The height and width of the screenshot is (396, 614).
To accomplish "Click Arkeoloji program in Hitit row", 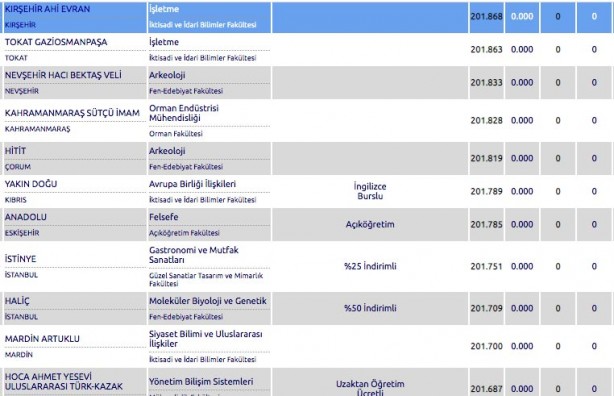I will point(167,151).
